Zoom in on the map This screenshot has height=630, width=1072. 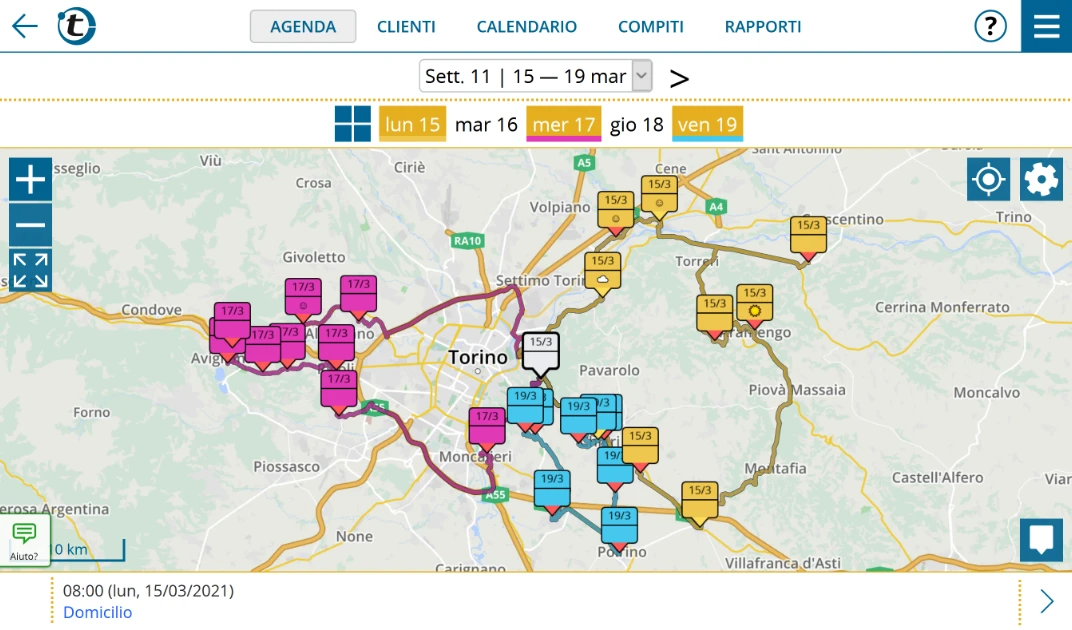pos(31,180)
